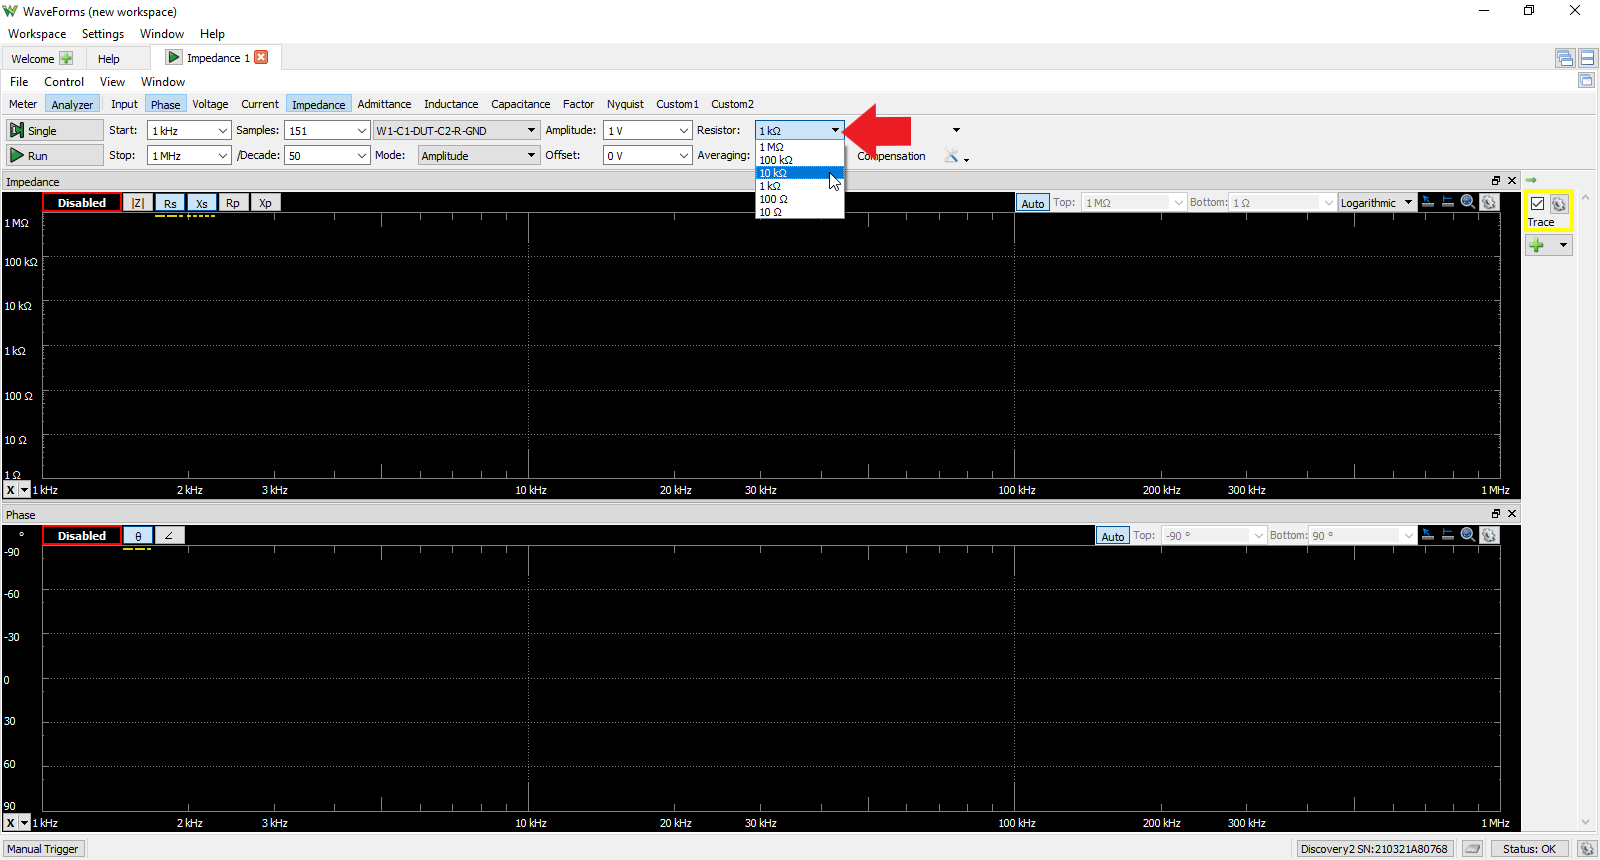1600x860 pixels.
Task: Click the green Run play button
Action: click(x=54, y=155)
